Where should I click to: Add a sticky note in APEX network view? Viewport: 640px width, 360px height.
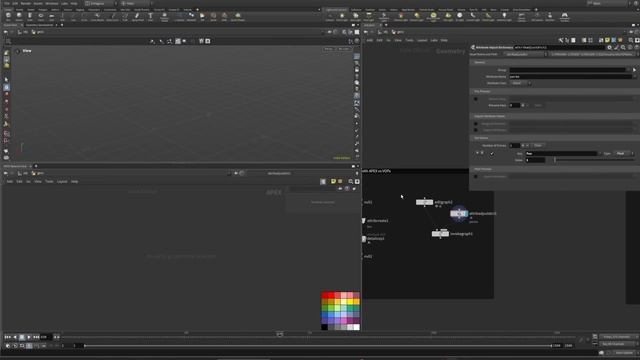pyautogui.click(x=333, y=182)
